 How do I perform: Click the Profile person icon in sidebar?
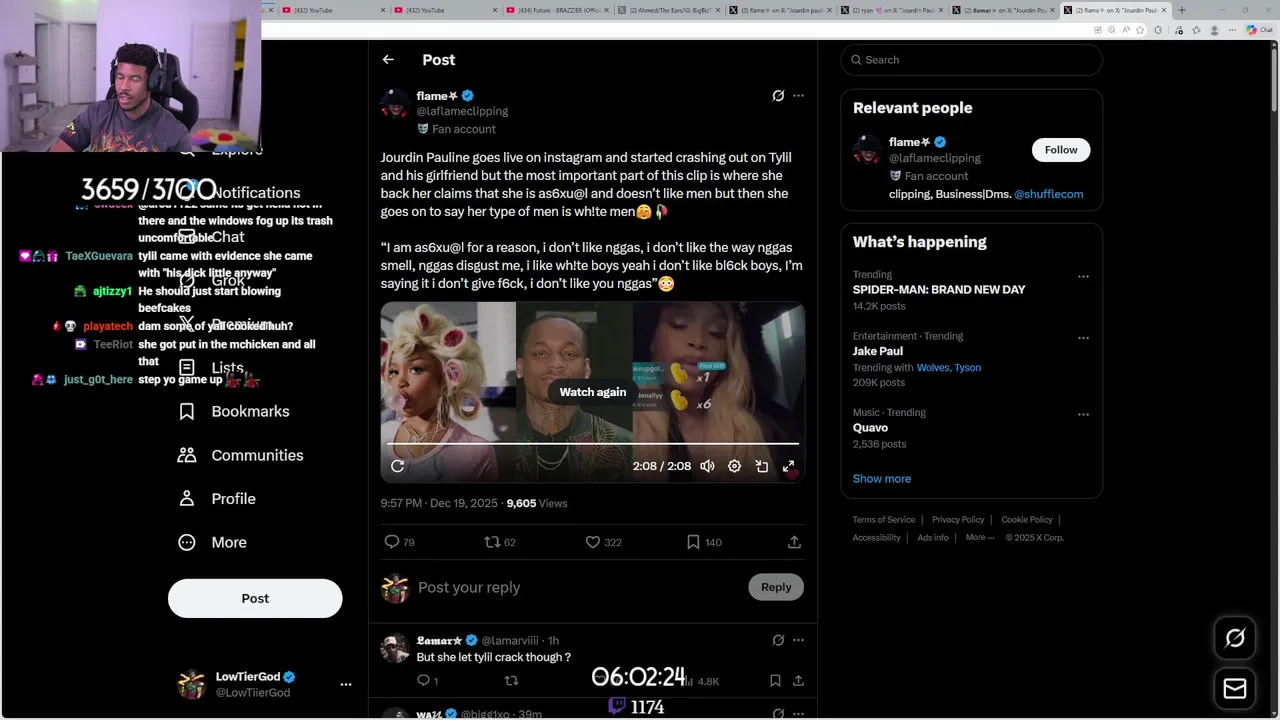point(187,499)
